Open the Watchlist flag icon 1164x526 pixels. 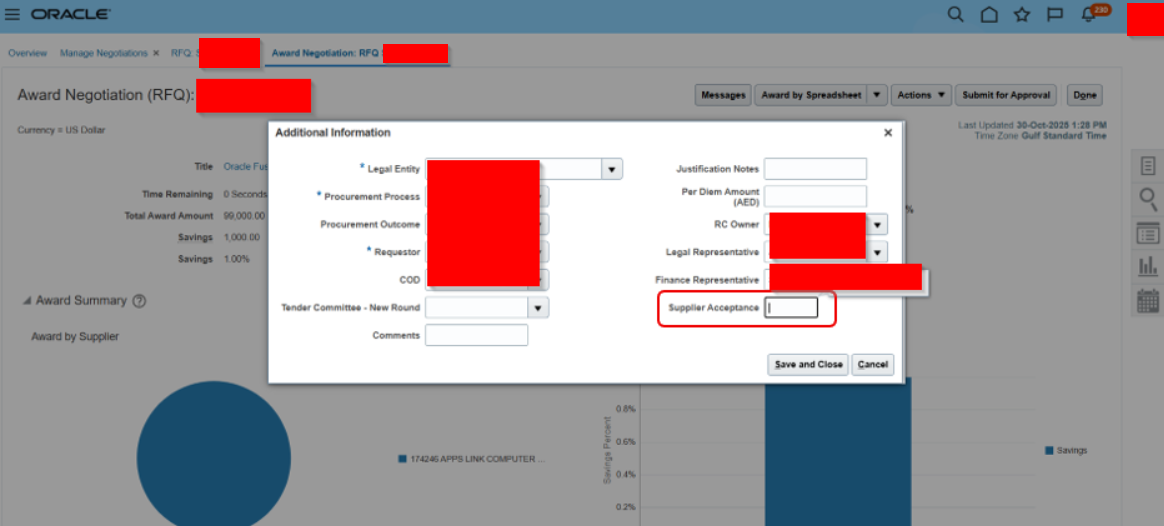tap(1054, 15)
